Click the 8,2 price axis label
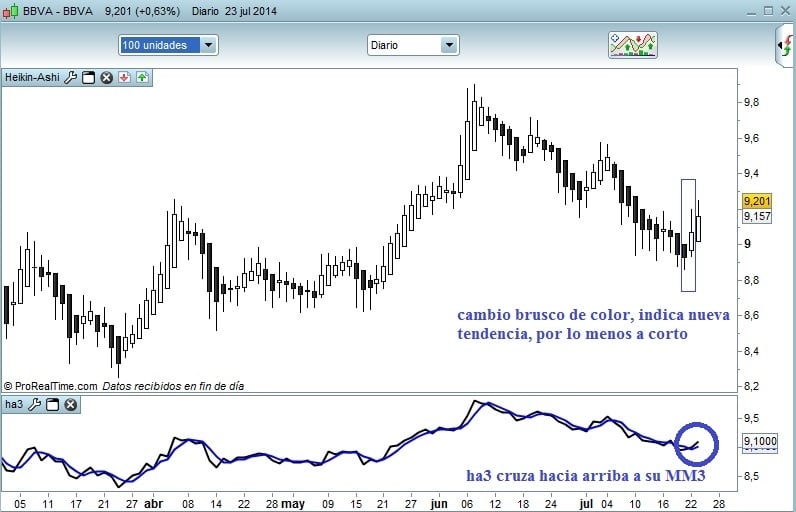 click(752, 387)
